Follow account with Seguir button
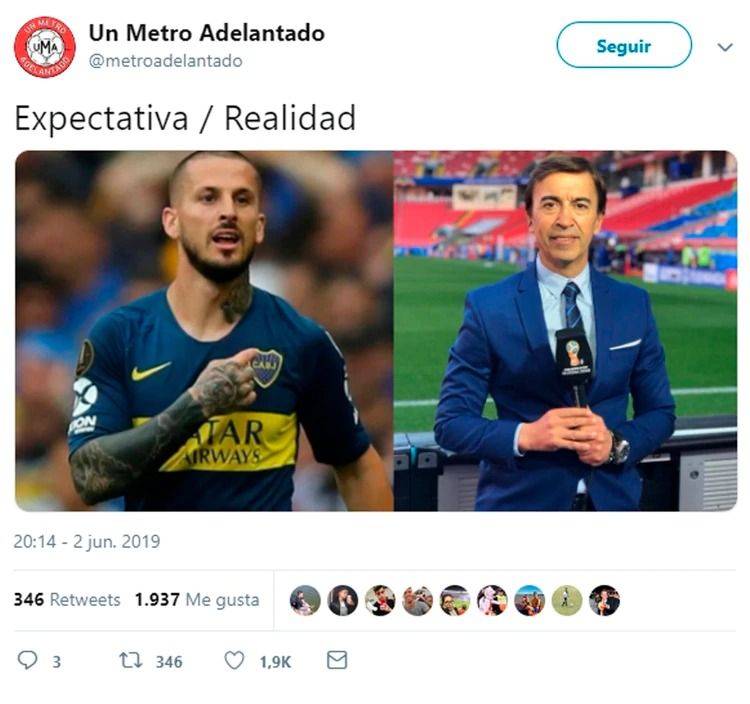Image resolution: width=750 pixels, height=704 pixels. point(624,45)
